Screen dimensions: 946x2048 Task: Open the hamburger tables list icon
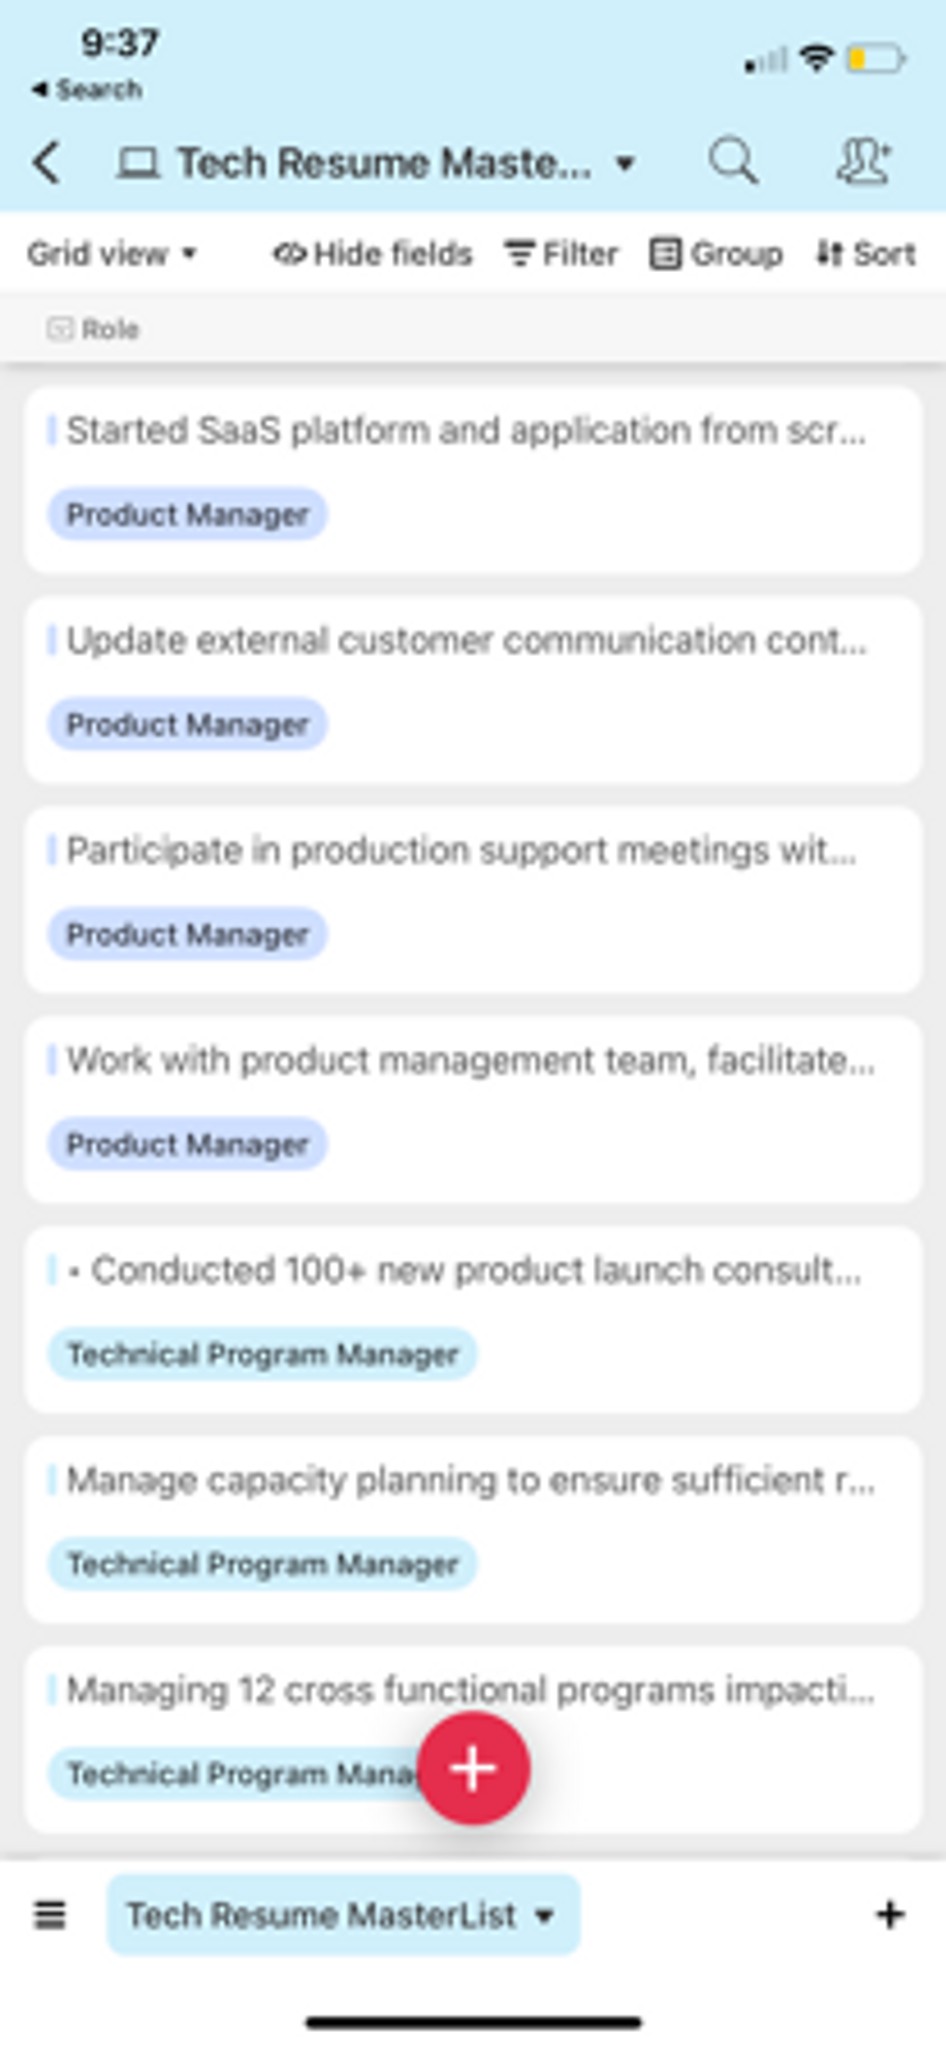[50, 1914]
